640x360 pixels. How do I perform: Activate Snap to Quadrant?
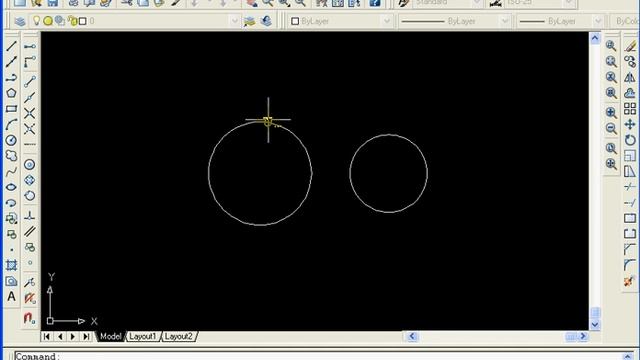click(29, 180)
